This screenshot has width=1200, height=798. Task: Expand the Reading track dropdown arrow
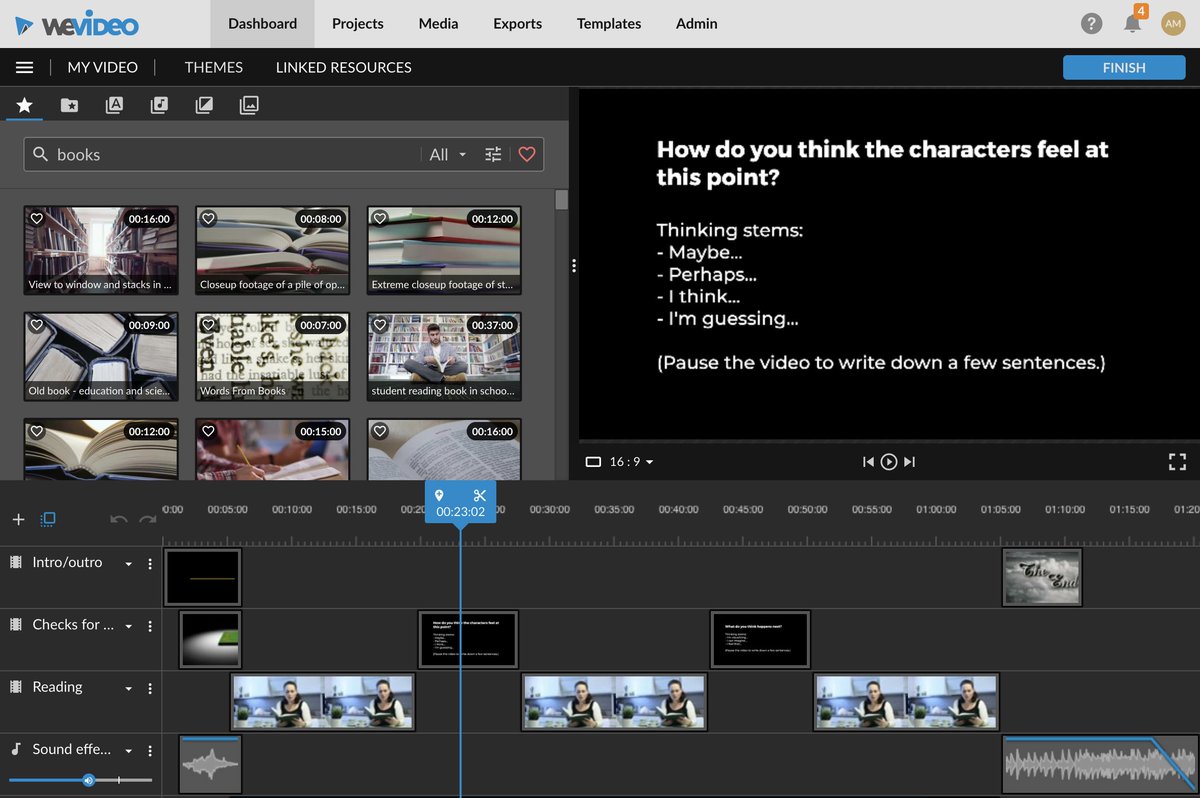128,688
